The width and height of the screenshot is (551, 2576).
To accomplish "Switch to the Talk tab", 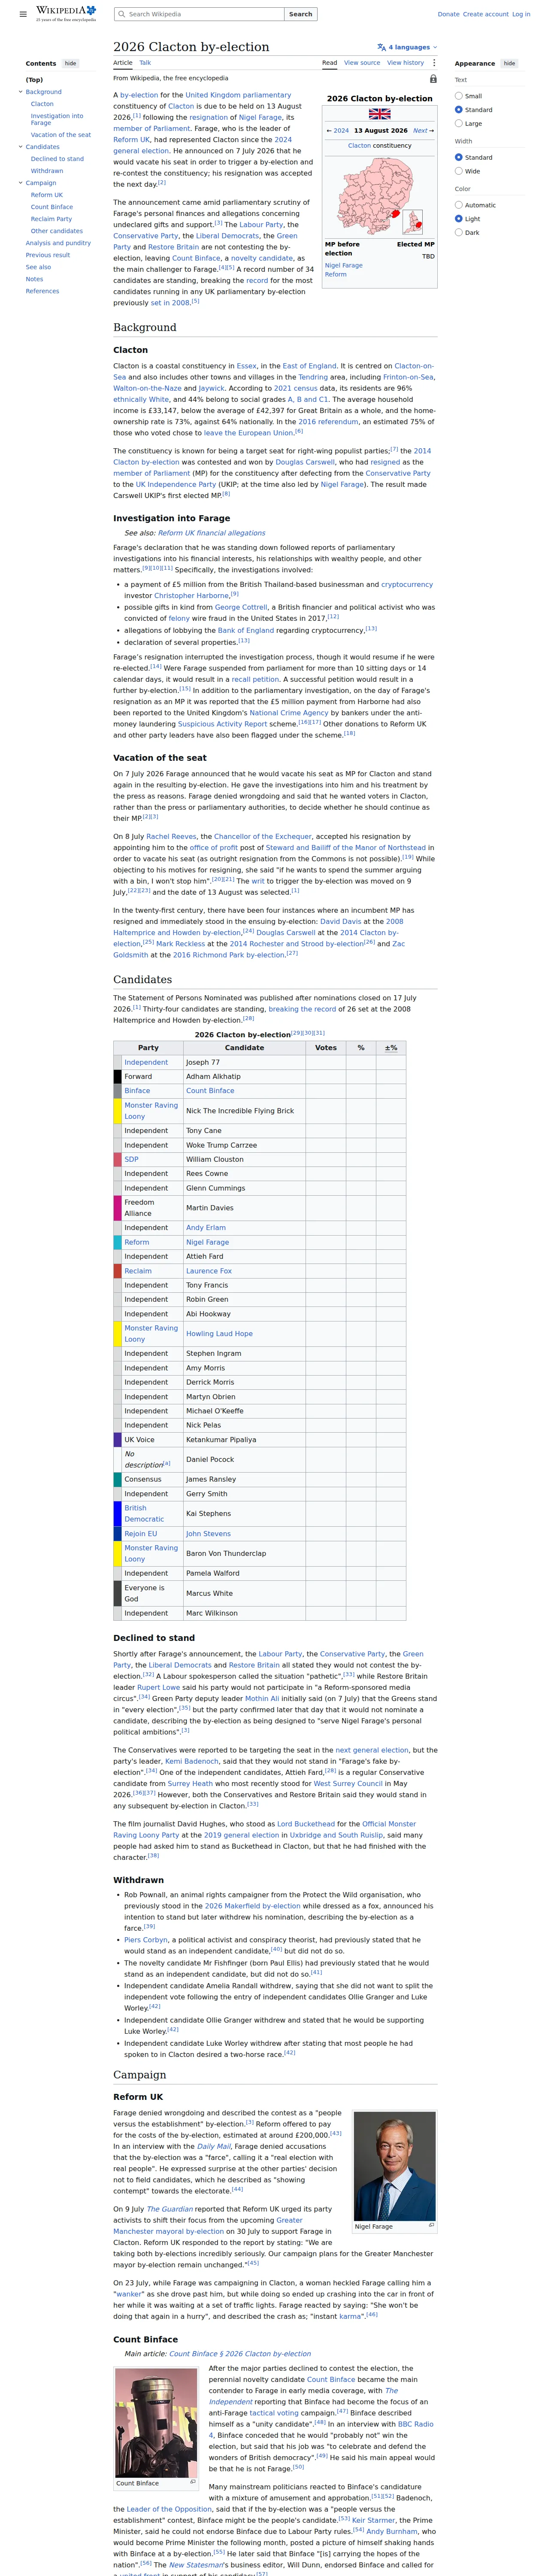I will [145, 63].
